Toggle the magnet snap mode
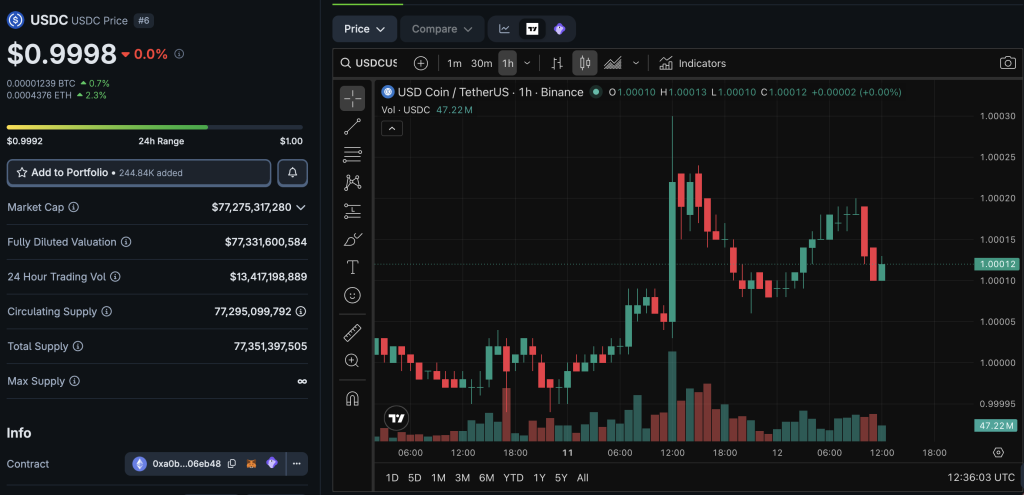This screenshot has height=495, width=1024. (x=352, y=398)
